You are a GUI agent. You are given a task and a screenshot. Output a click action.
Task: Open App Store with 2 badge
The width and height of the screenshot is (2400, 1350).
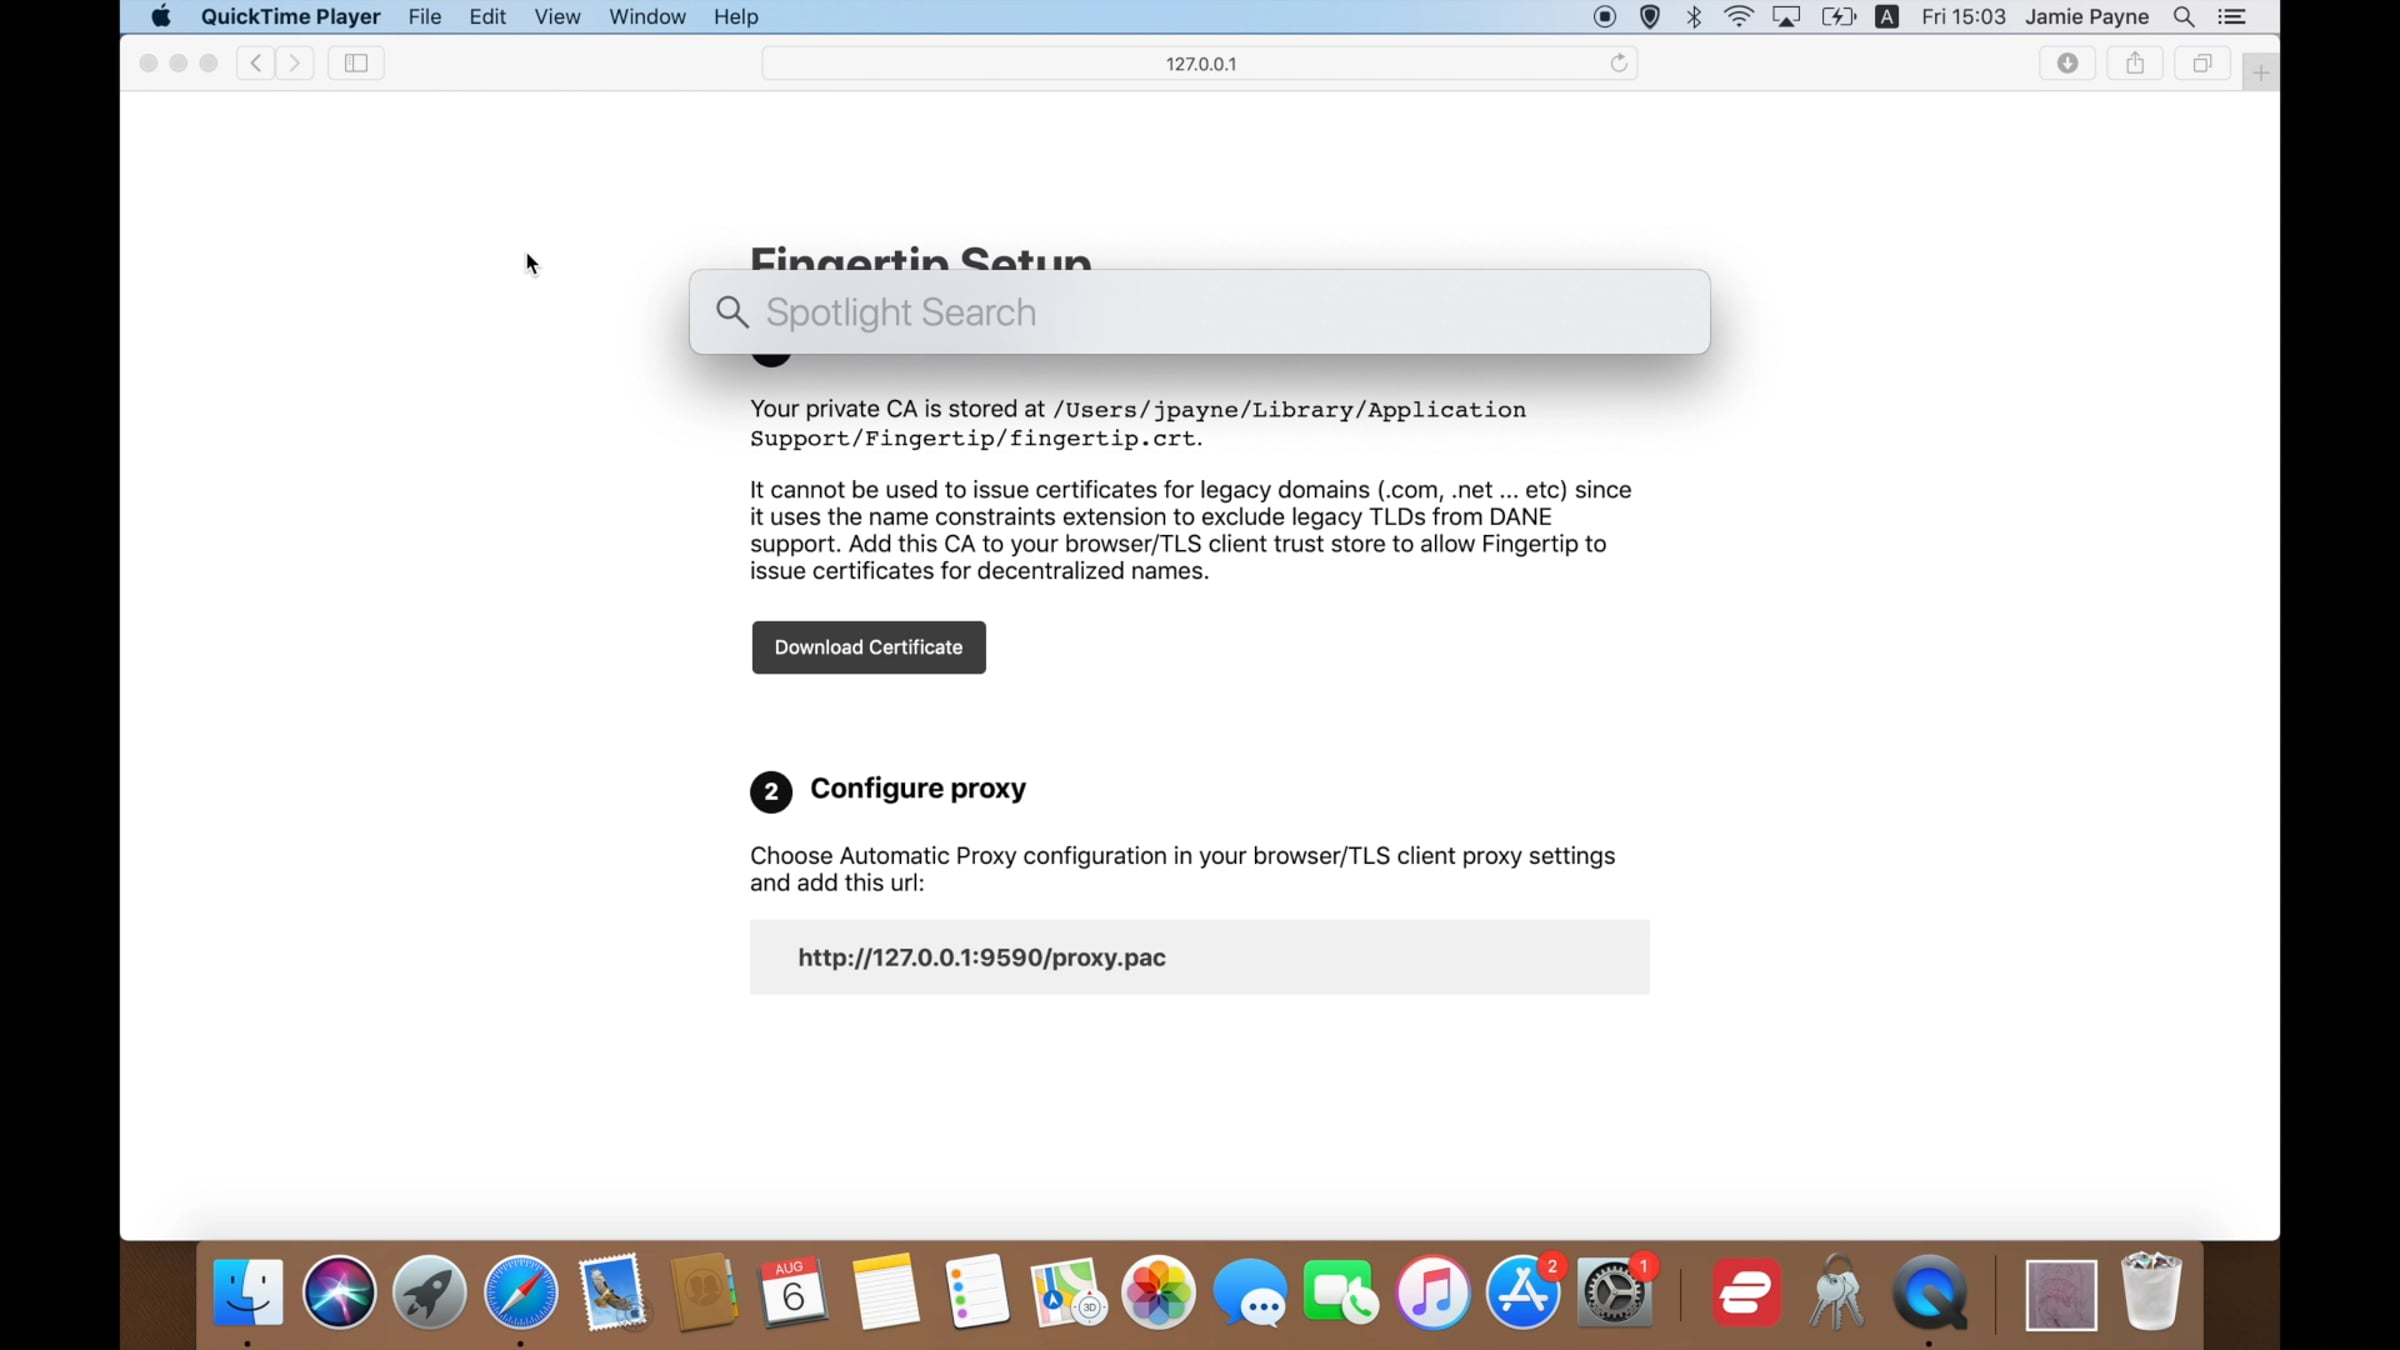[1523, 1292]
